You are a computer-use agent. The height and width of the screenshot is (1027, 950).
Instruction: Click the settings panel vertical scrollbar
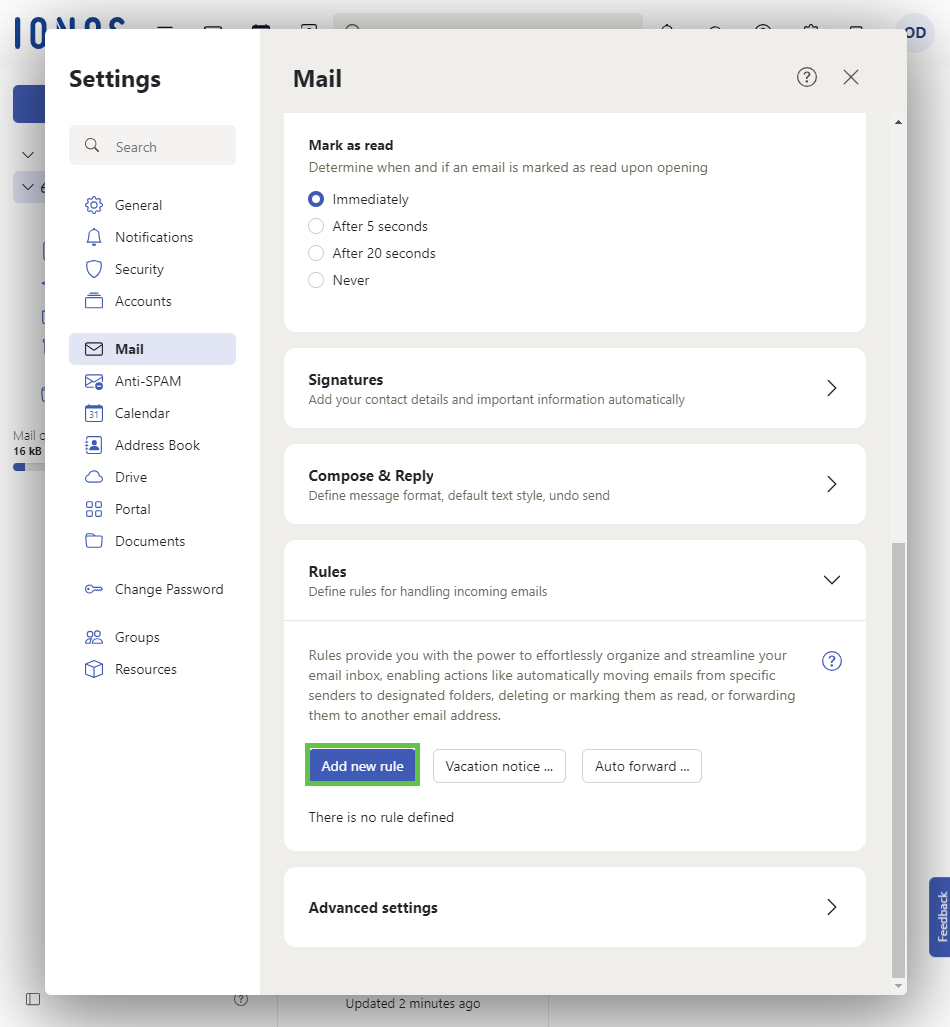coord(897,760)
